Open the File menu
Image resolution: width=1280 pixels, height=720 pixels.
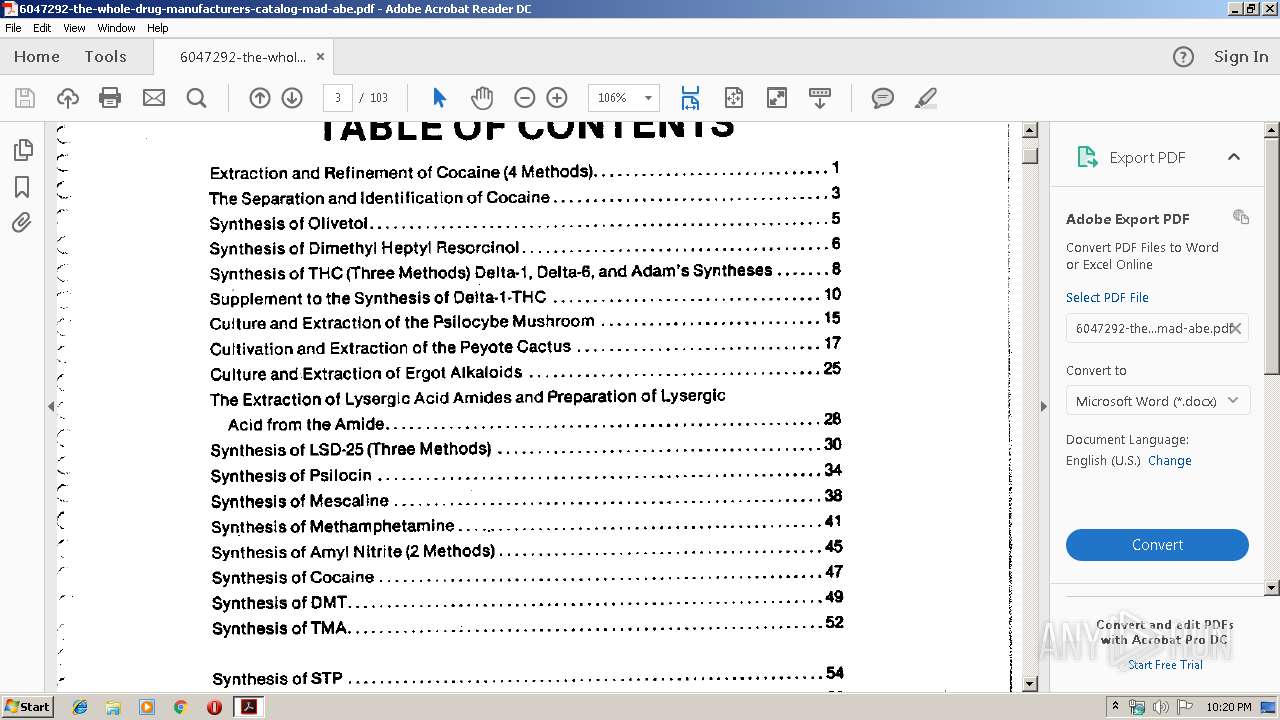pos(13,28)
